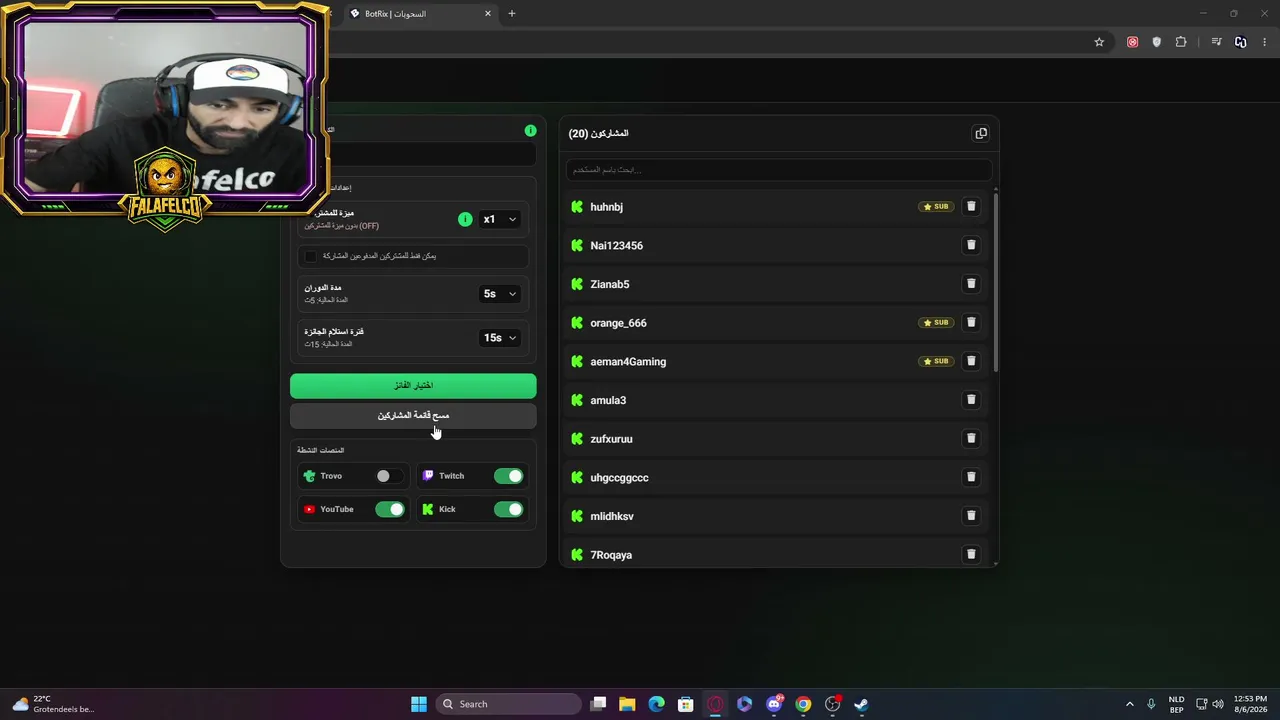The width and height of the screenshot is (1280, 720).
Task: Open Opera GX from the taskbar
Action: pyautogui.click(x=715, y=704)
